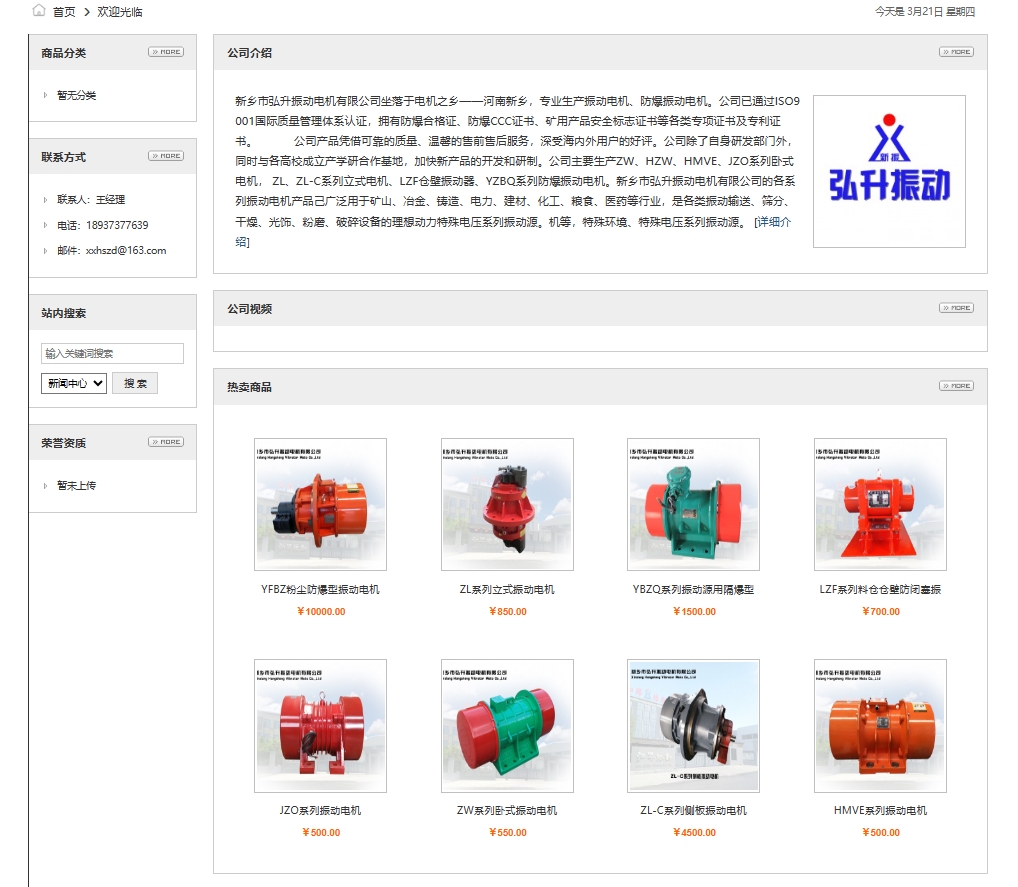Click MORE icon in 联系方式 panel
Image resolution: width=1018 pixels, height=887 pixels.
coord(165,156)
